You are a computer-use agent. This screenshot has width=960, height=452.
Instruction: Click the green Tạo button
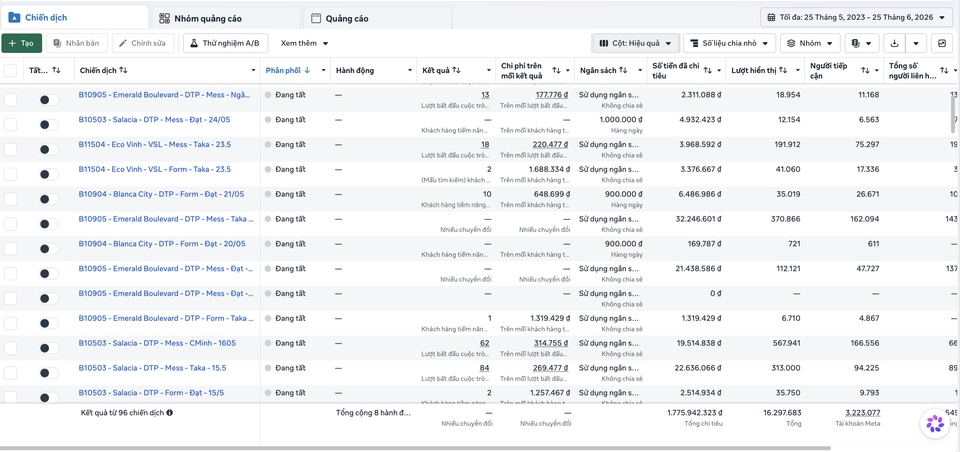click(21, 43)
